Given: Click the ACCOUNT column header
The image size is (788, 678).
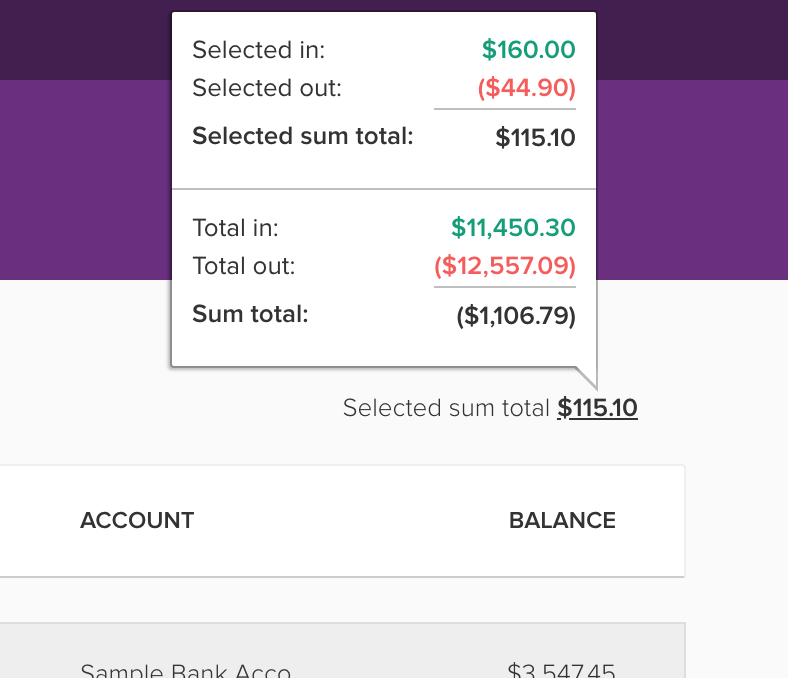Looking at the screenshot, I should (137, 520).
